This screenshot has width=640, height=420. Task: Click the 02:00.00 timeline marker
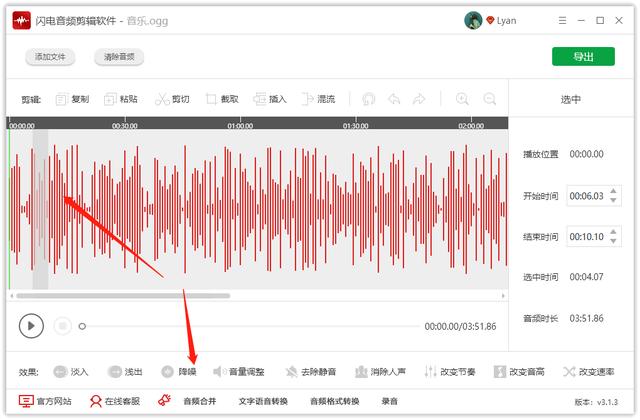pyautogui.click(x=471, y=126)
